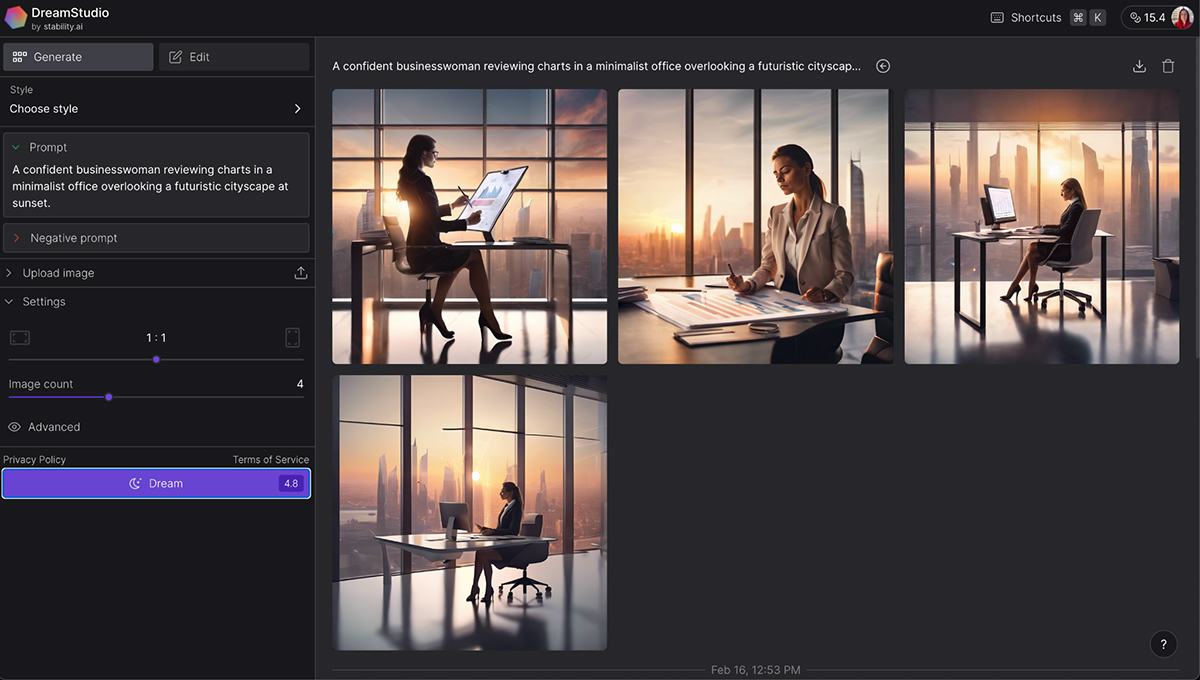Click the upload icon next to Upload image

300,272
